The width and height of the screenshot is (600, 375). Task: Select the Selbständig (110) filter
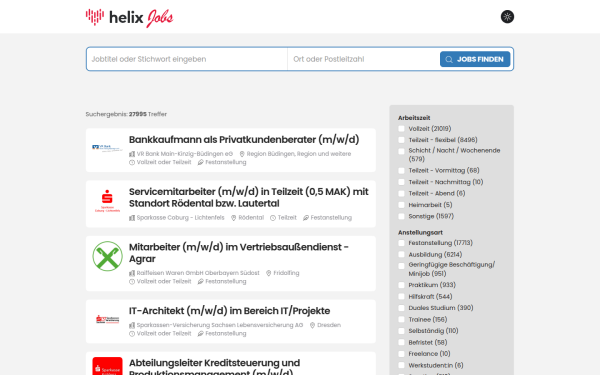[x=401, y=331]
